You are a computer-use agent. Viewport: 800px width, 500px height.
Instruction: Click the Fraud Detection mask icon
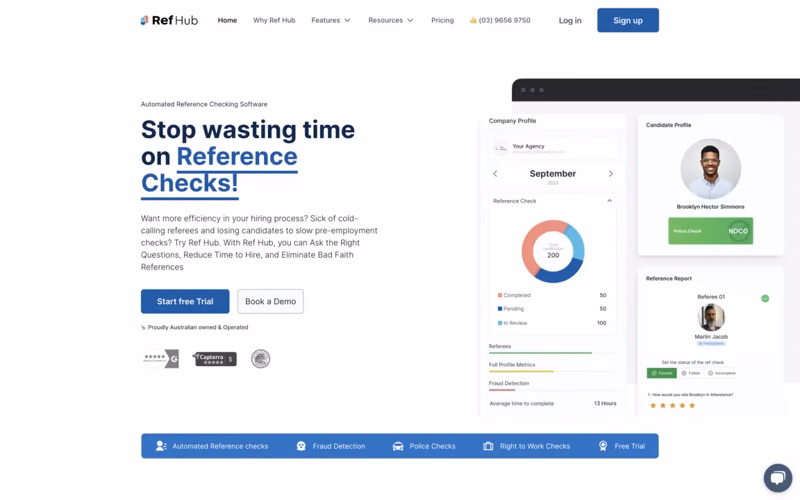pos(301,446)
